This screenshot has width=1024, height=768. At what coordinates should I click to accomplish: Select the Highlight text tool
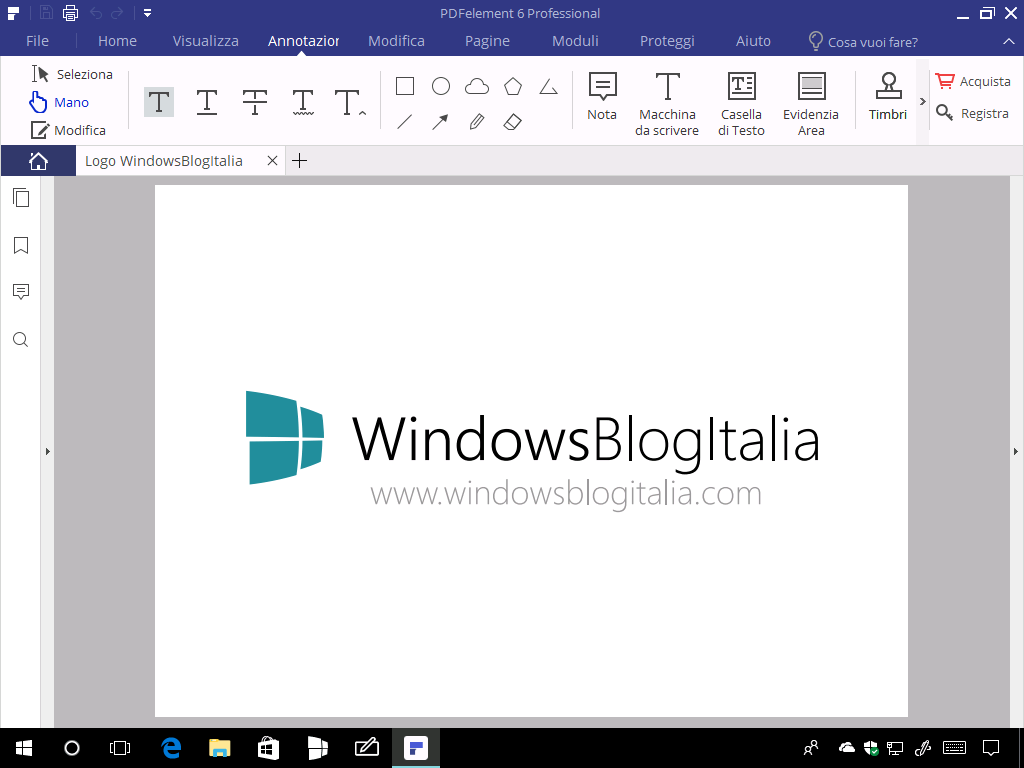tap(159, 102)
